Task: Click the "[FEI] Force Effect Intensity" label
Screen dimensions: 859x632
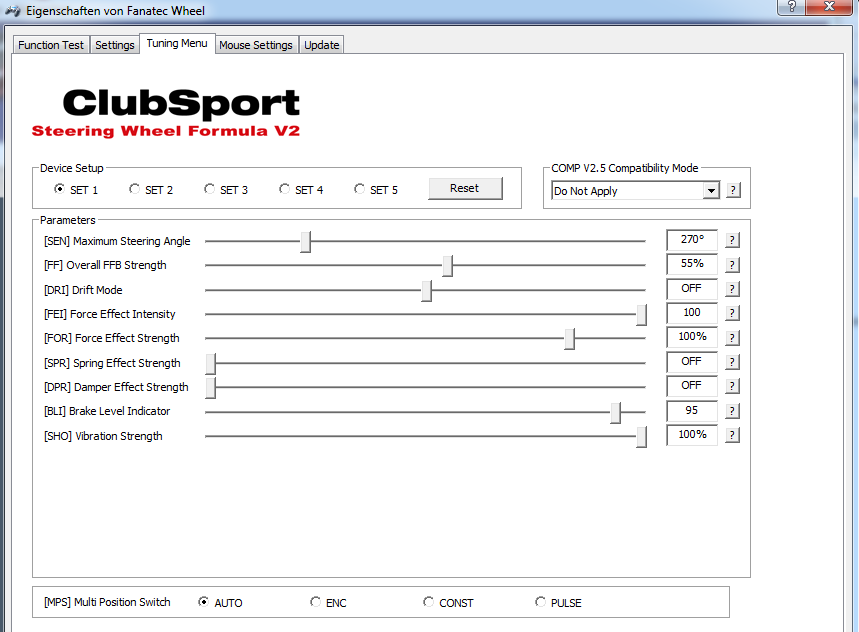Action: [x=110, y=314]
